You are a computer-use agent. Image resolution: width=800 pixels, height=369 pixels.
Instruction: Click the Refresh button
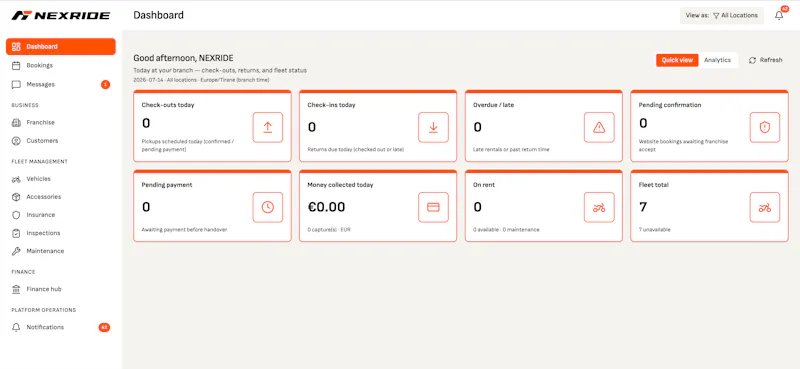765,60
